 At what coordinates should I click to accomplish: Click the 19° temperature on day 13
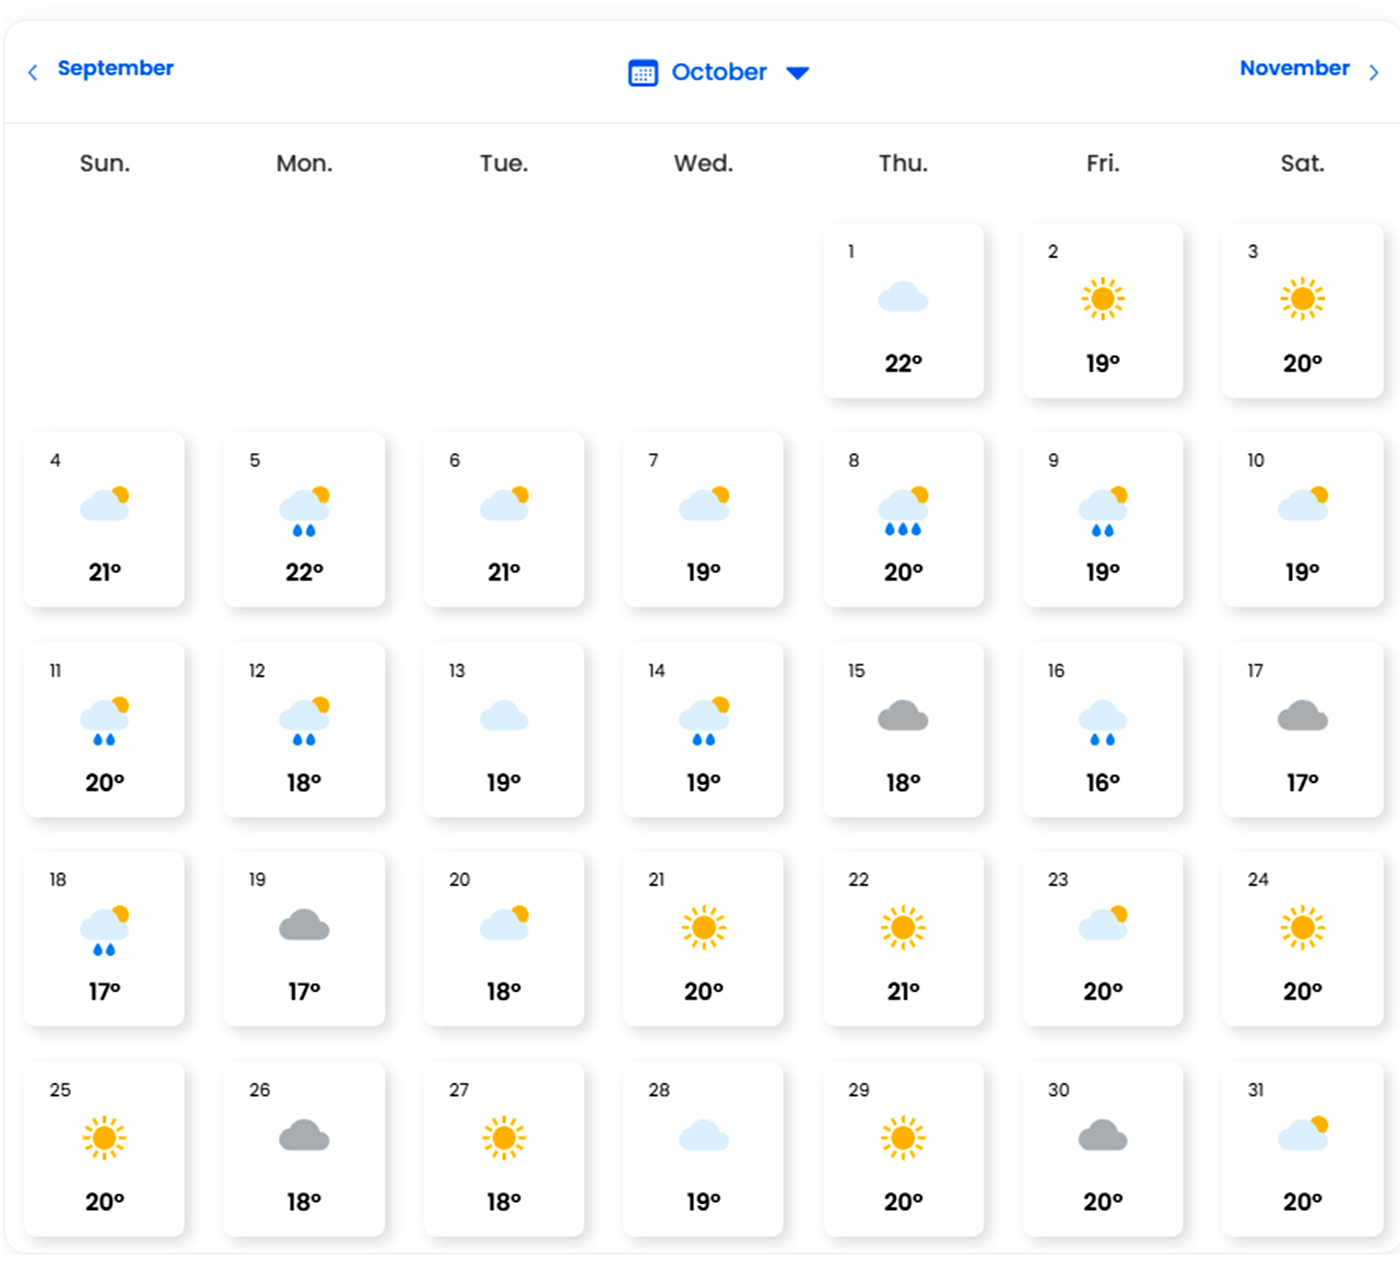click(x=504, y=782)
